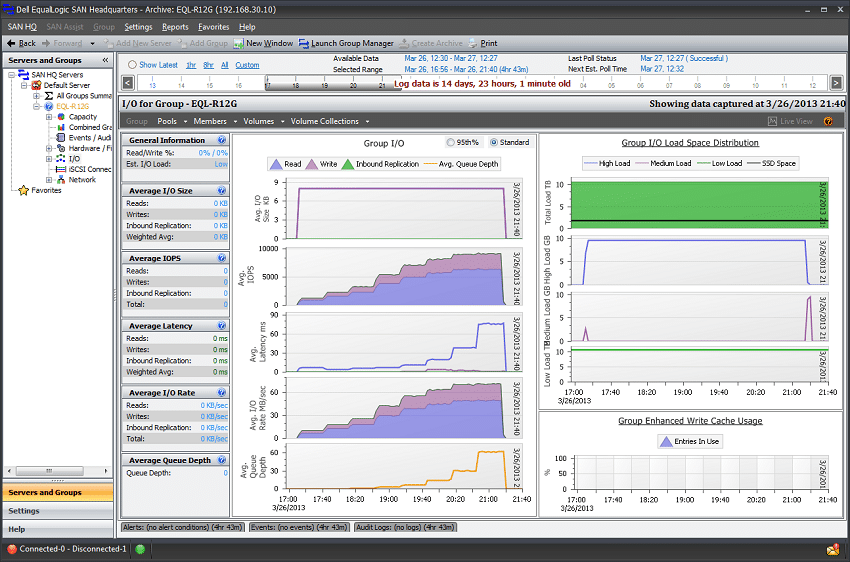Open Favorites star in the tree
The image size is (850, 562).
point(23,190)
